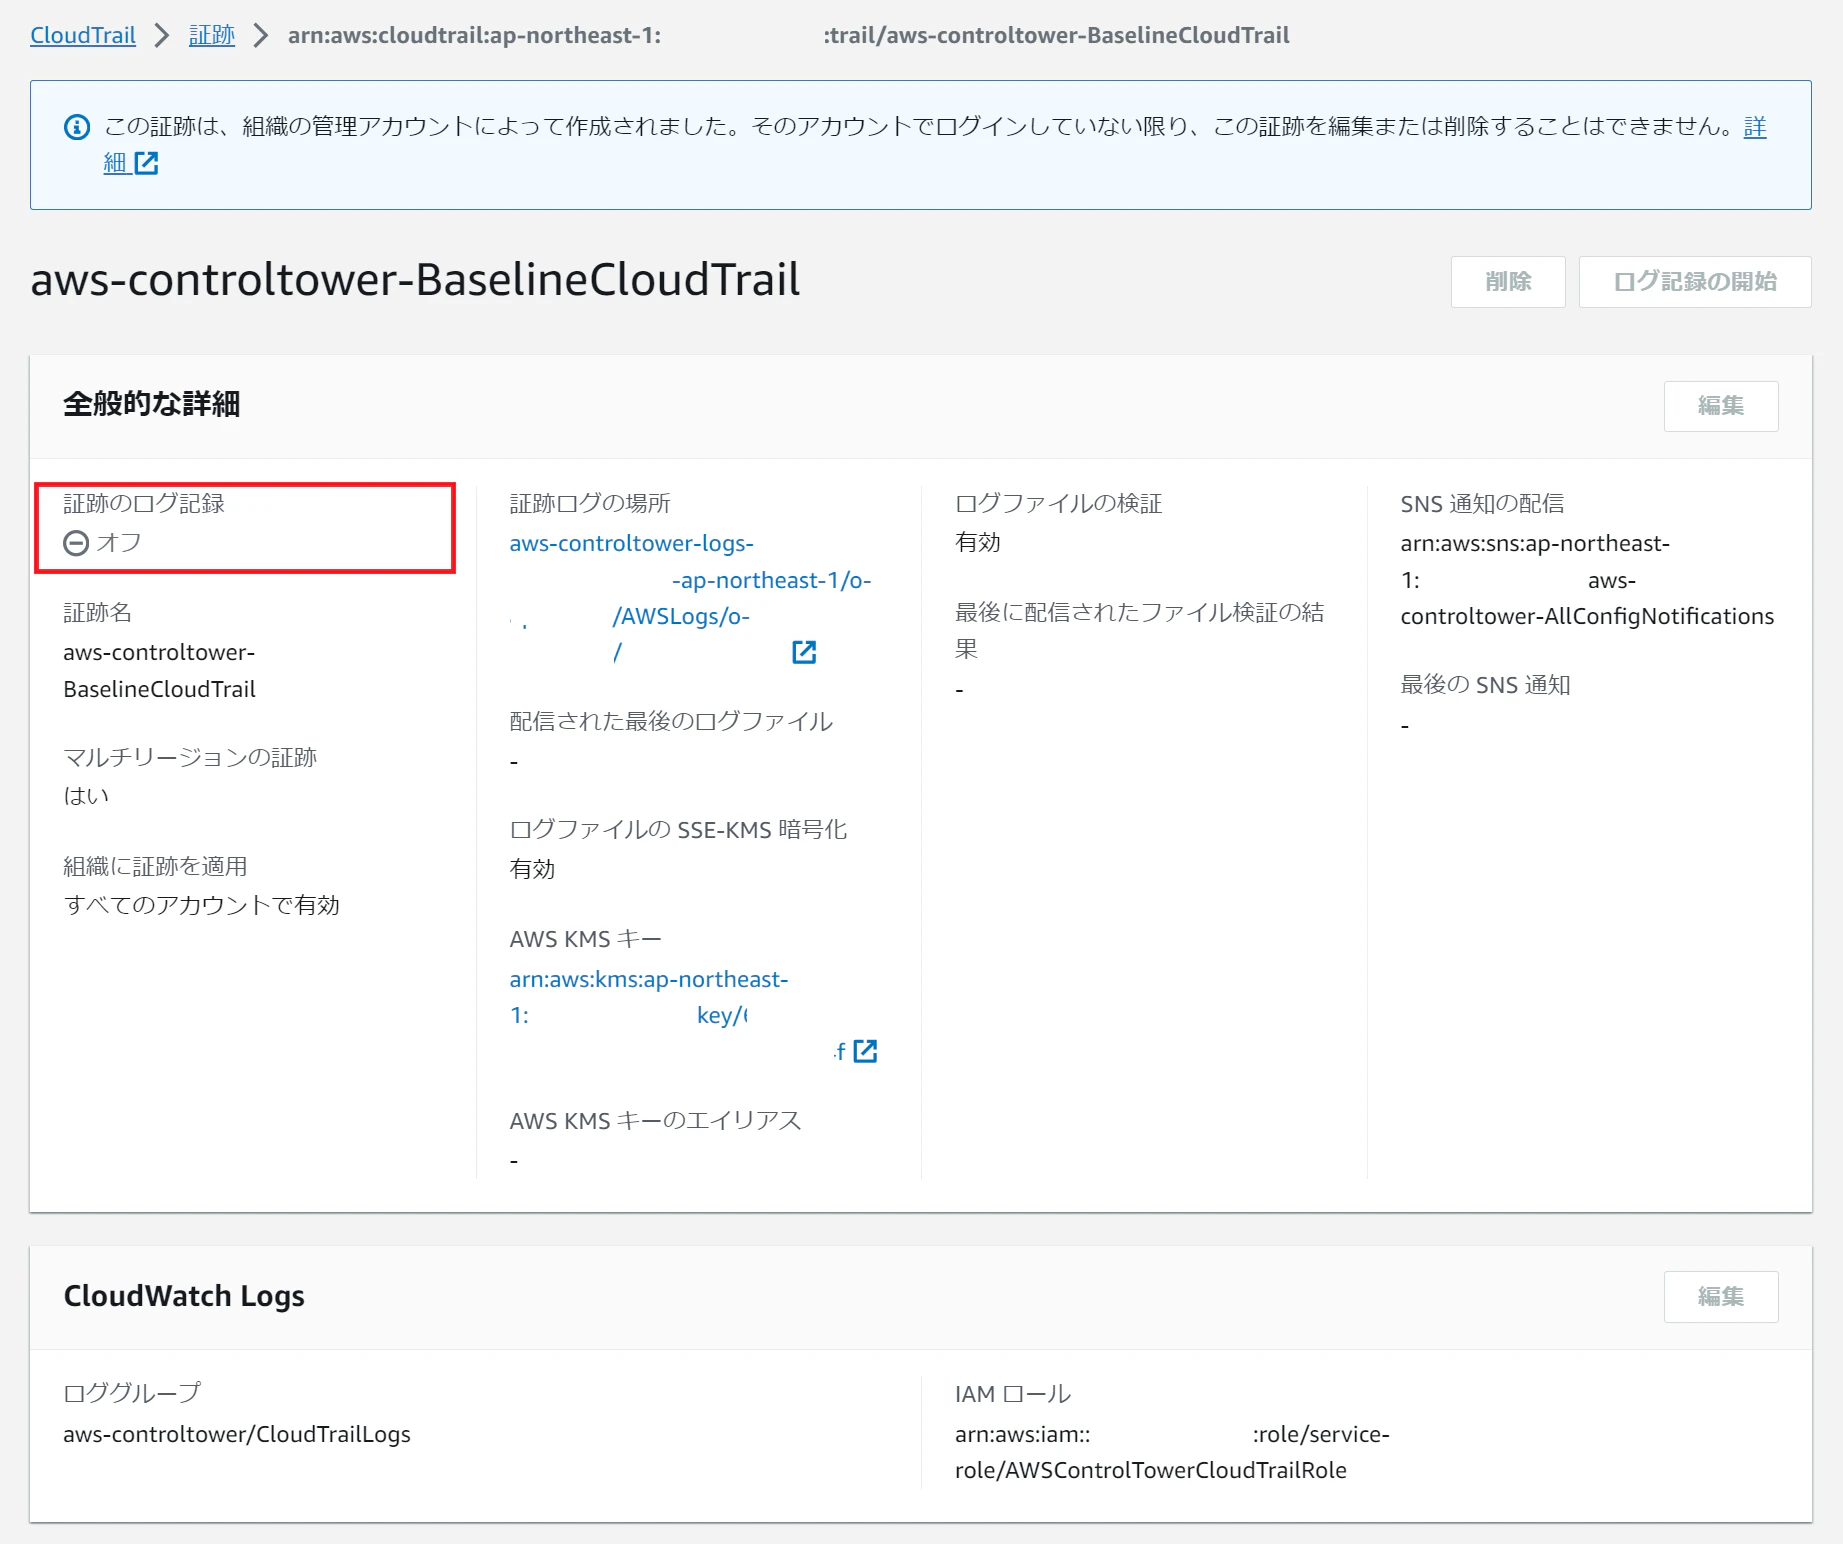The image size is (1843, 1544).
Task: Click the SNS 通知の配信 label
Action: [x=1483, y=503]
